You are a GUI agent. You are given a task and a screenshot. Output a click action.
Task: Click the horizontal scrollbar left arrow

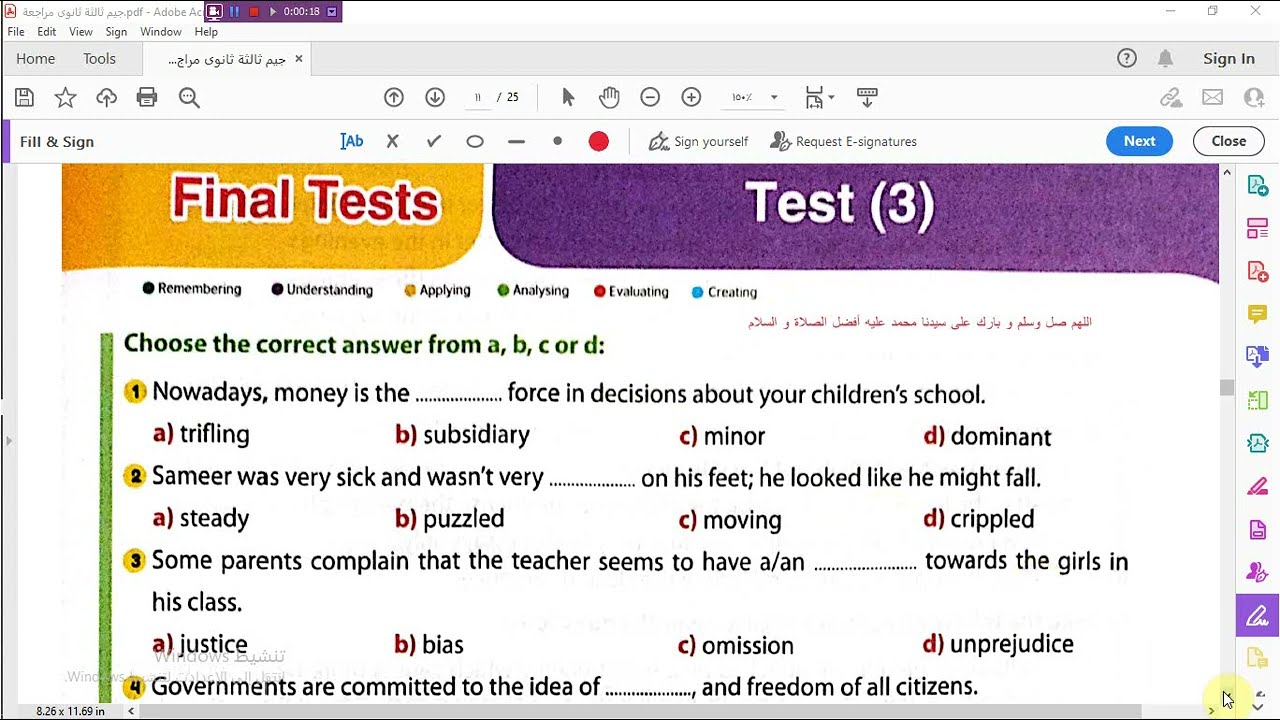coord(130,711)
